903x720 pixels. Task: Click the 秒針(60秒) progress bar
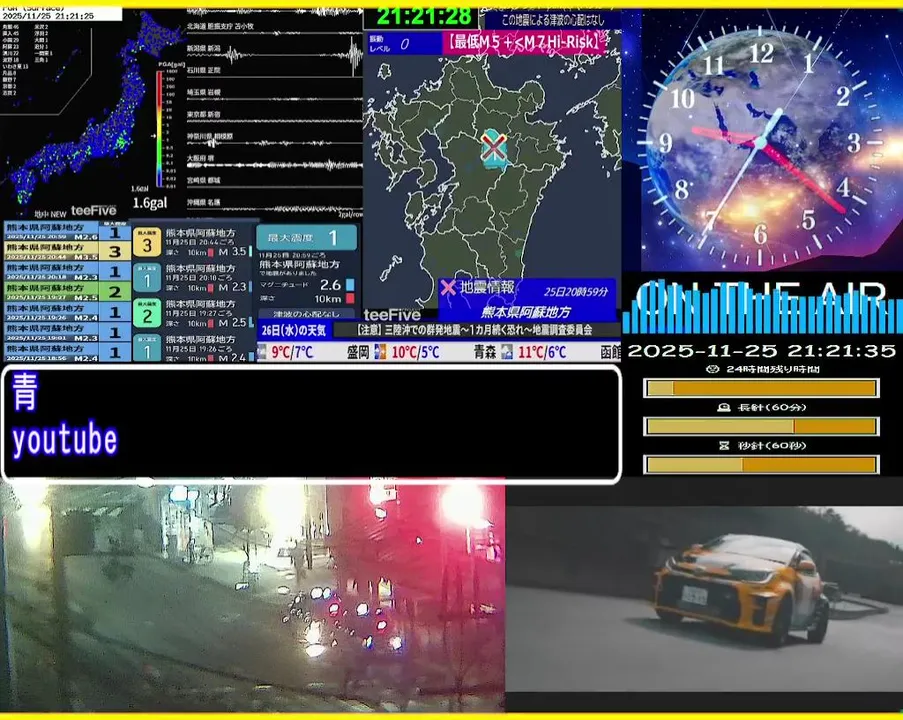pos(761,464)
